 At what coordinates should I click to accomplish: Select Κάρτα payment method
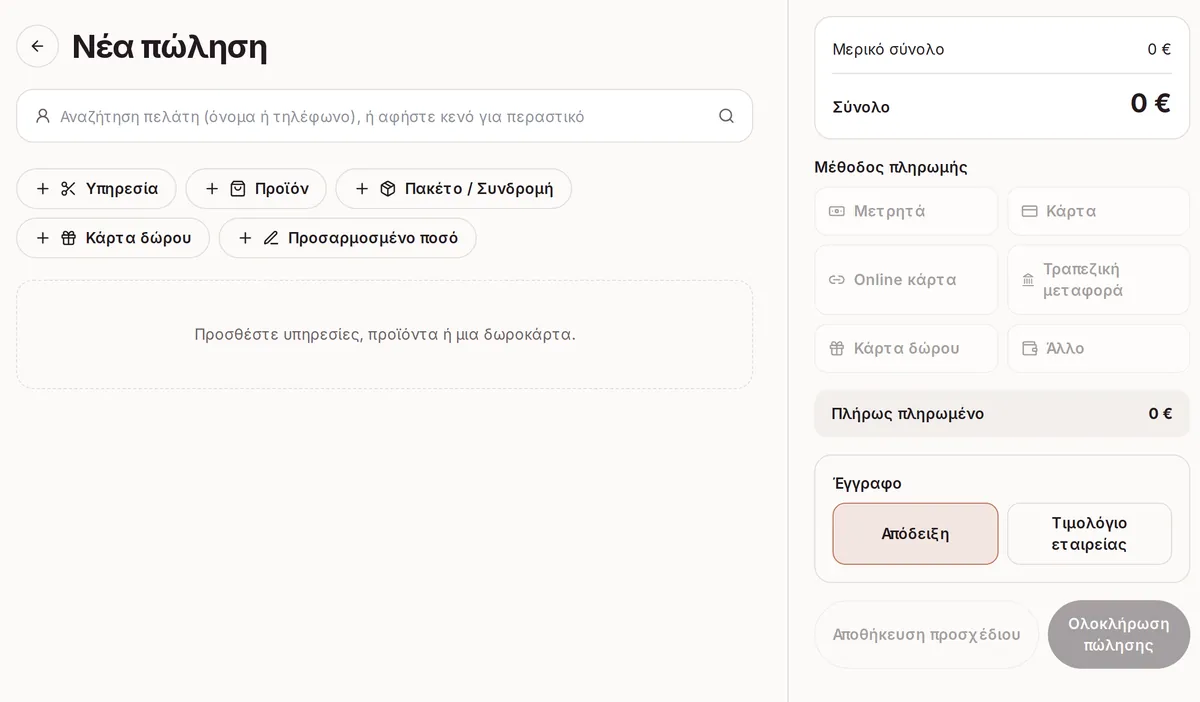[x=1098, y=211]
